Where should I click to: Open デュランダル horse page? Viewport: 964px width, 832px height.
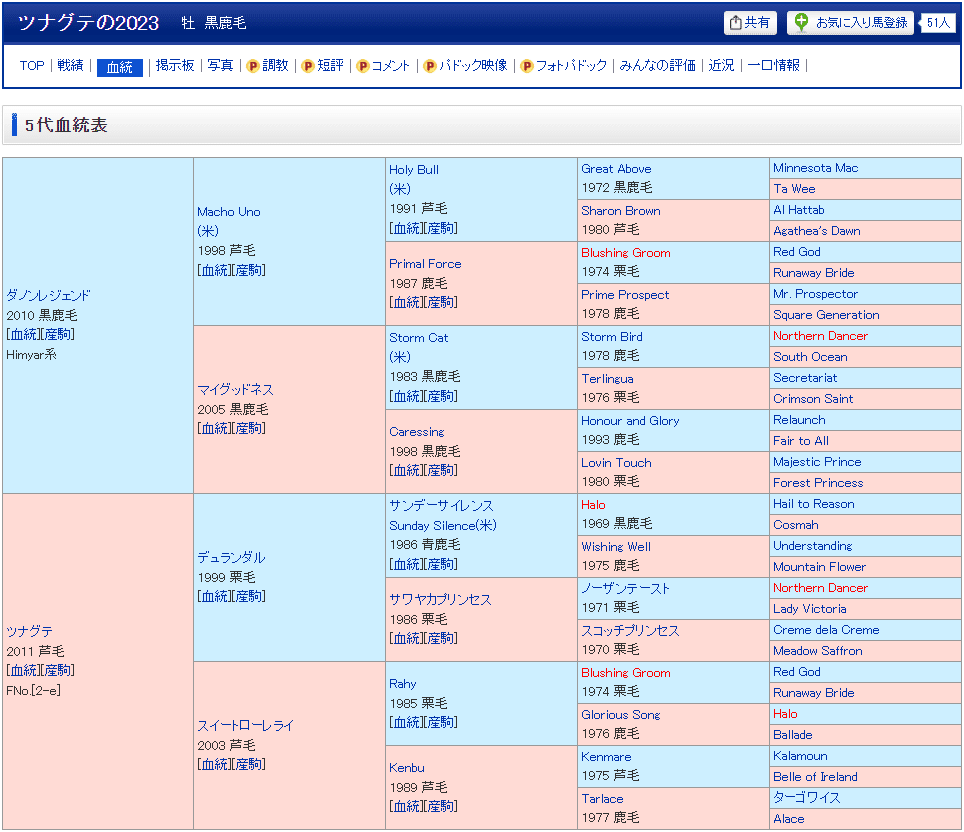(231, 558)
